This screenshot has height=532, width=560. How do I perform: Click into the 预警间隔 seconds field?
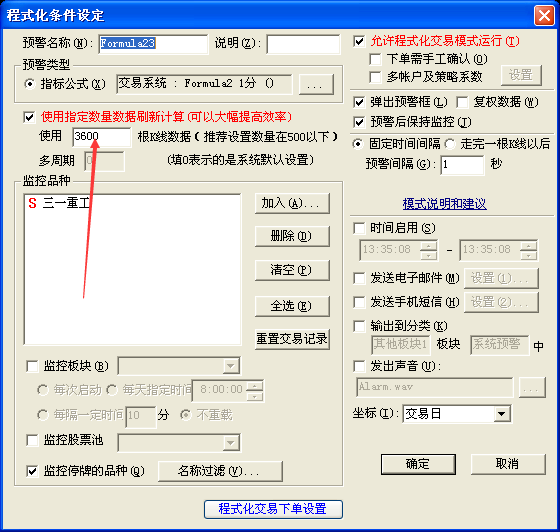(462, 165)
